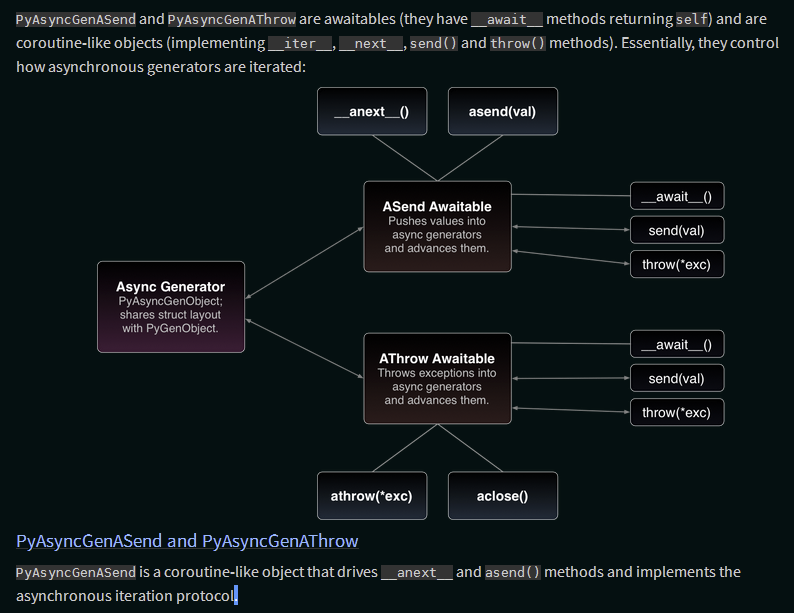The image size is (794, 613).
Task: Click PyAsyncGenASend code term in bottom paragraph
Action: (x=76, y=573)
